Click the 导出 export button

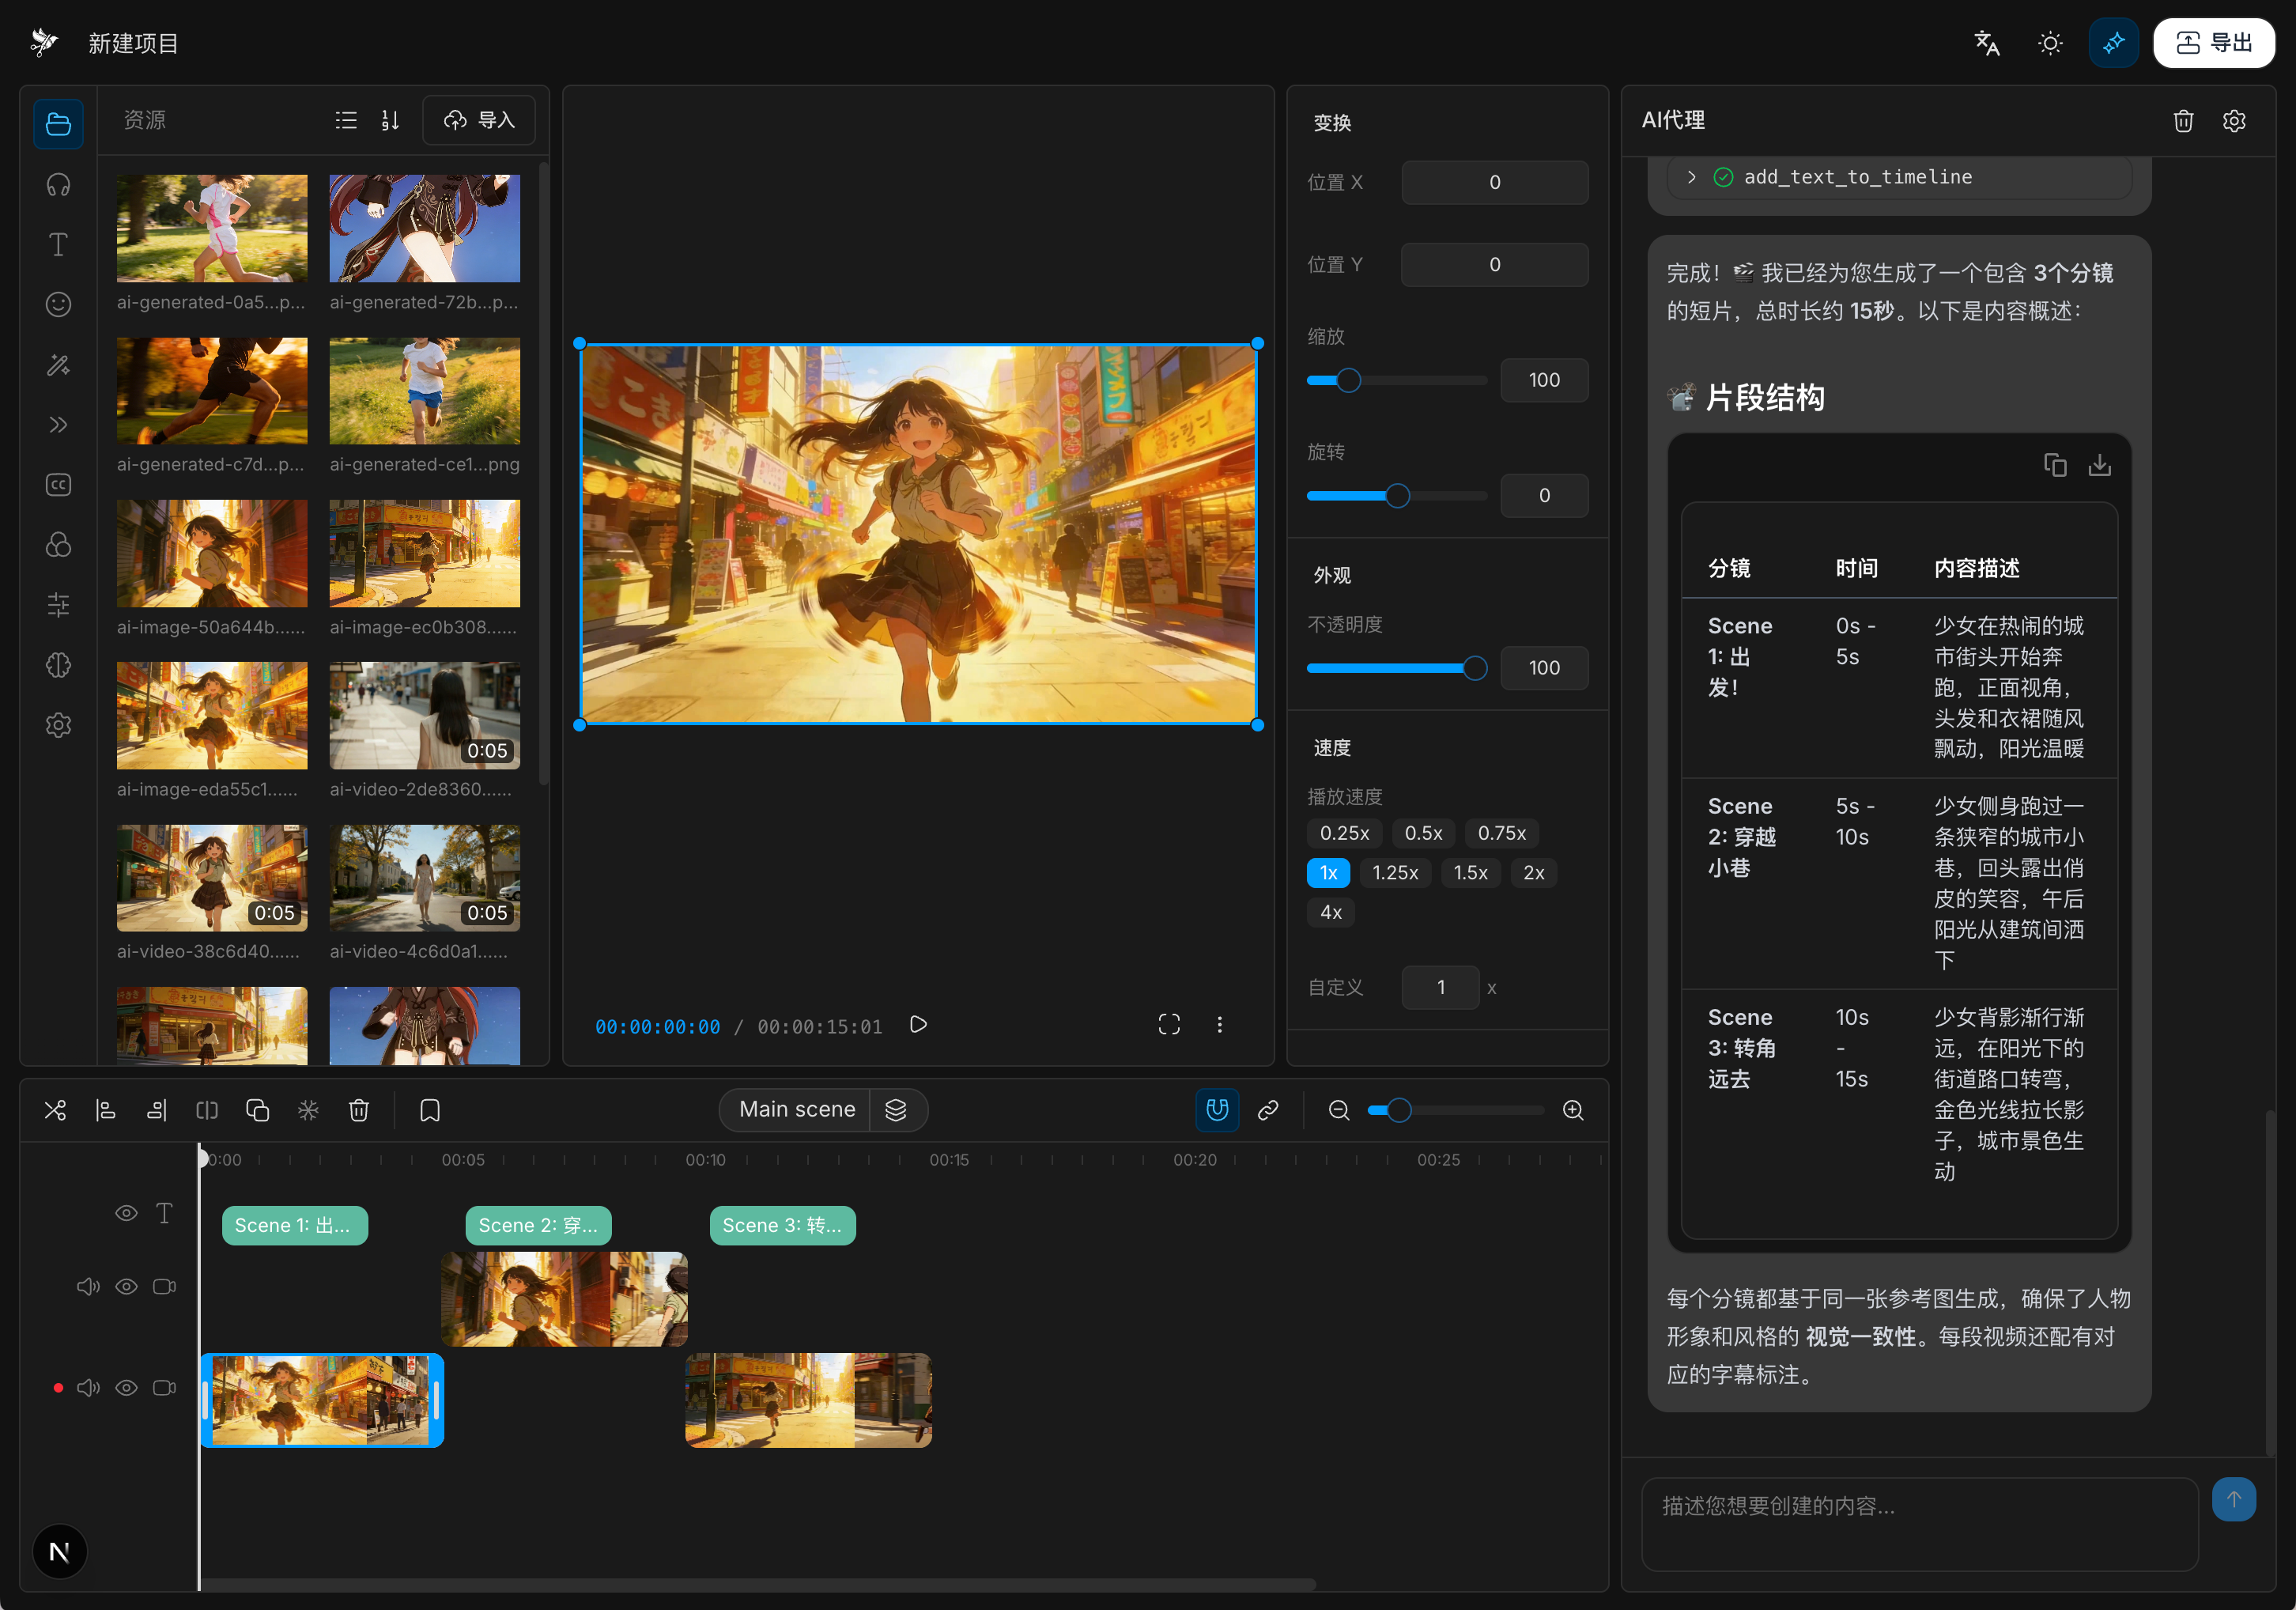(2214, 43)
